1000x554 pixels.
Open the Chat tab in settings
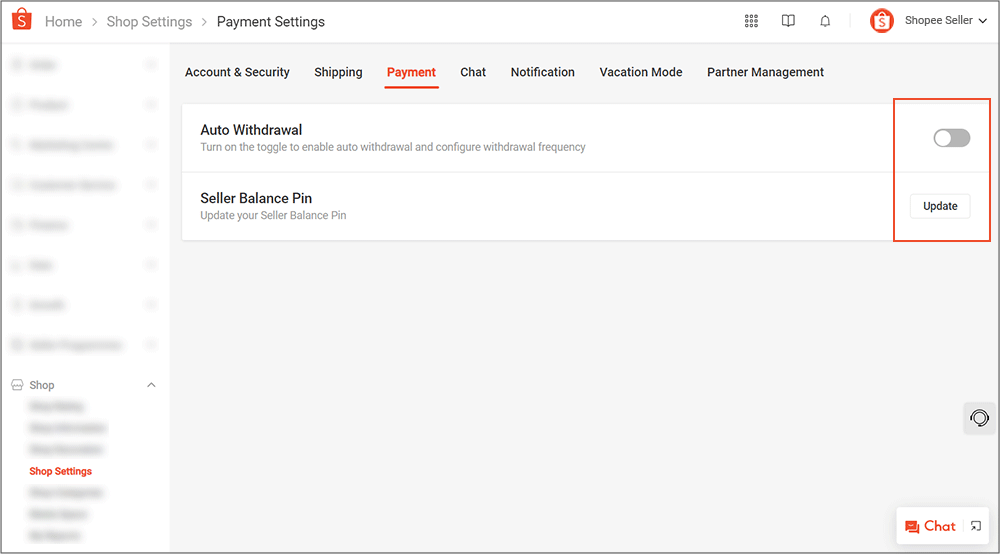pos(473,72)
